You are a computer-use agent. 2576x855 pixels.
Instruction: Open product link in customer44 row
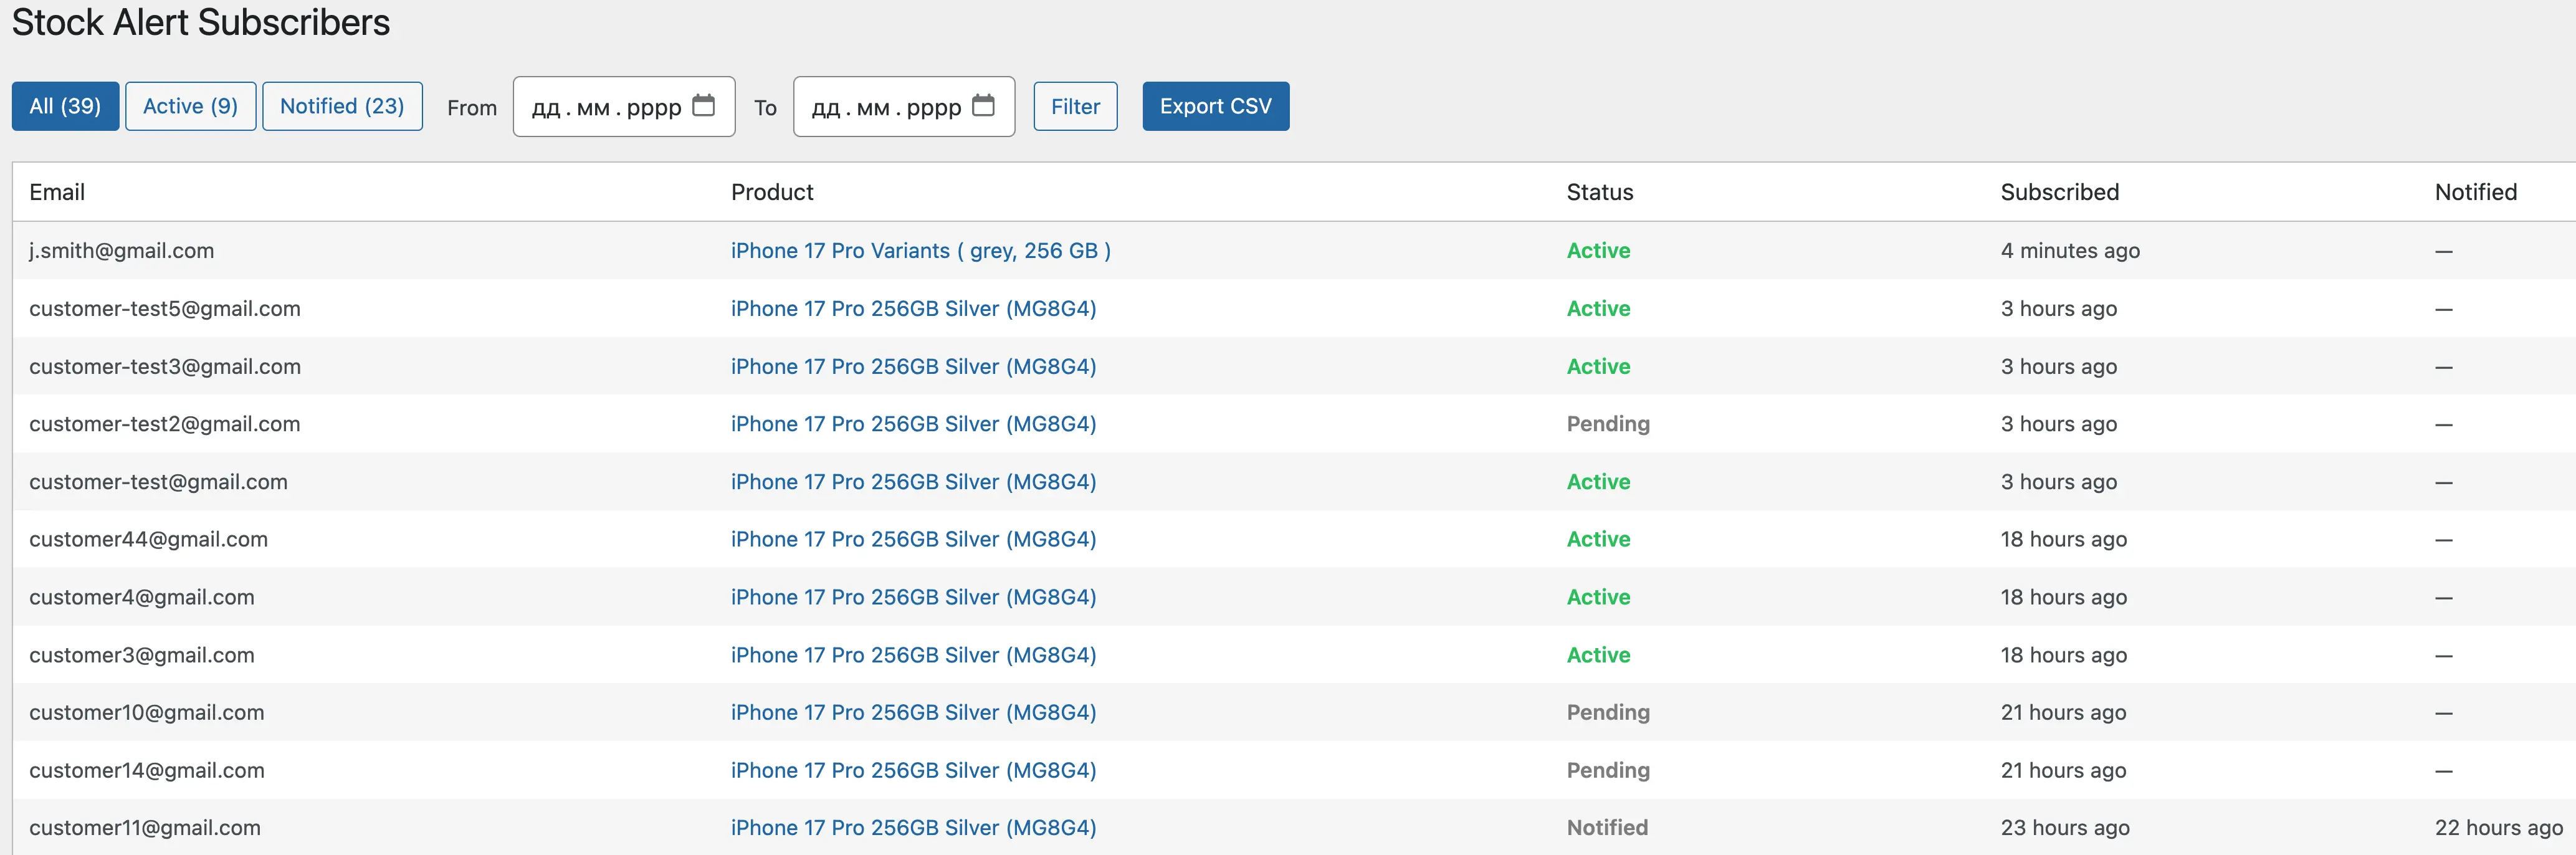tap(913, 539)
